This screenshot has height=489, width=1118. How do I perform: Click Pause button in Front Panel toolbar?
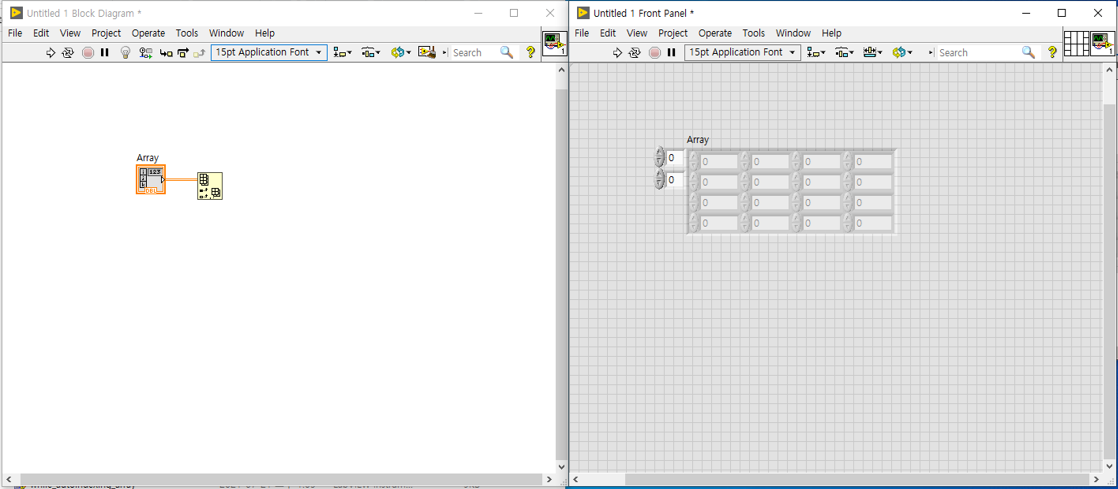click(x=672, y=53)
